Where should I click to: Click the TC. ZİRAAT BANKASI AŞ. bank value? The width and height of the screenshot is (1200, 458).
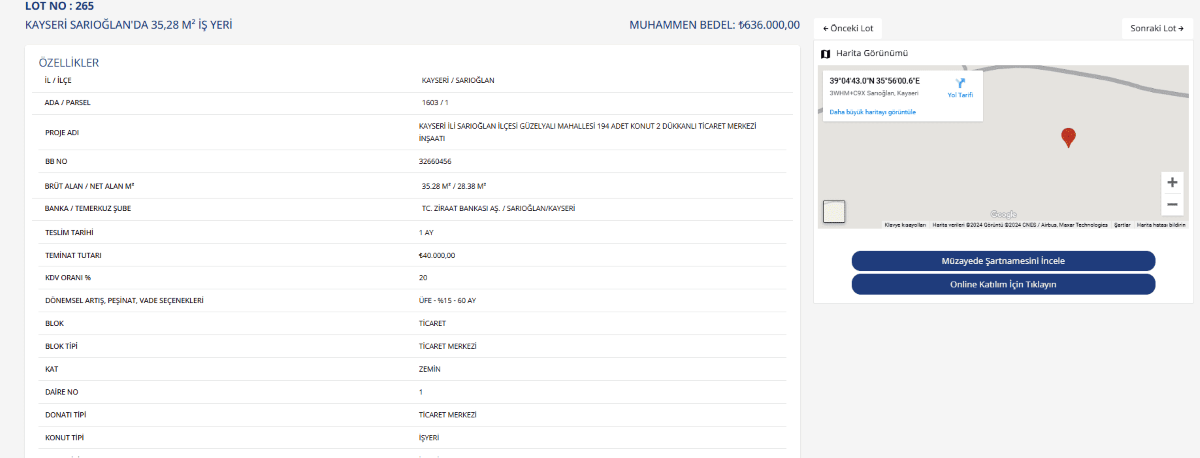click(x=499, y=209)
